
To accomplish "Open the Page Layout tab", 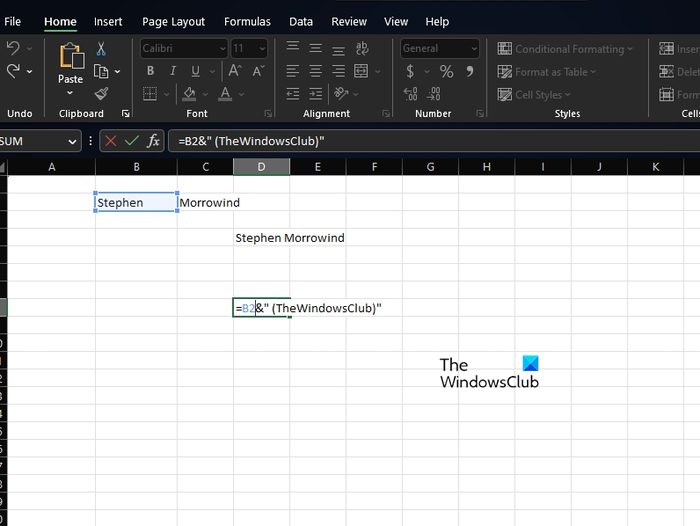I will [x=173, y=21].
